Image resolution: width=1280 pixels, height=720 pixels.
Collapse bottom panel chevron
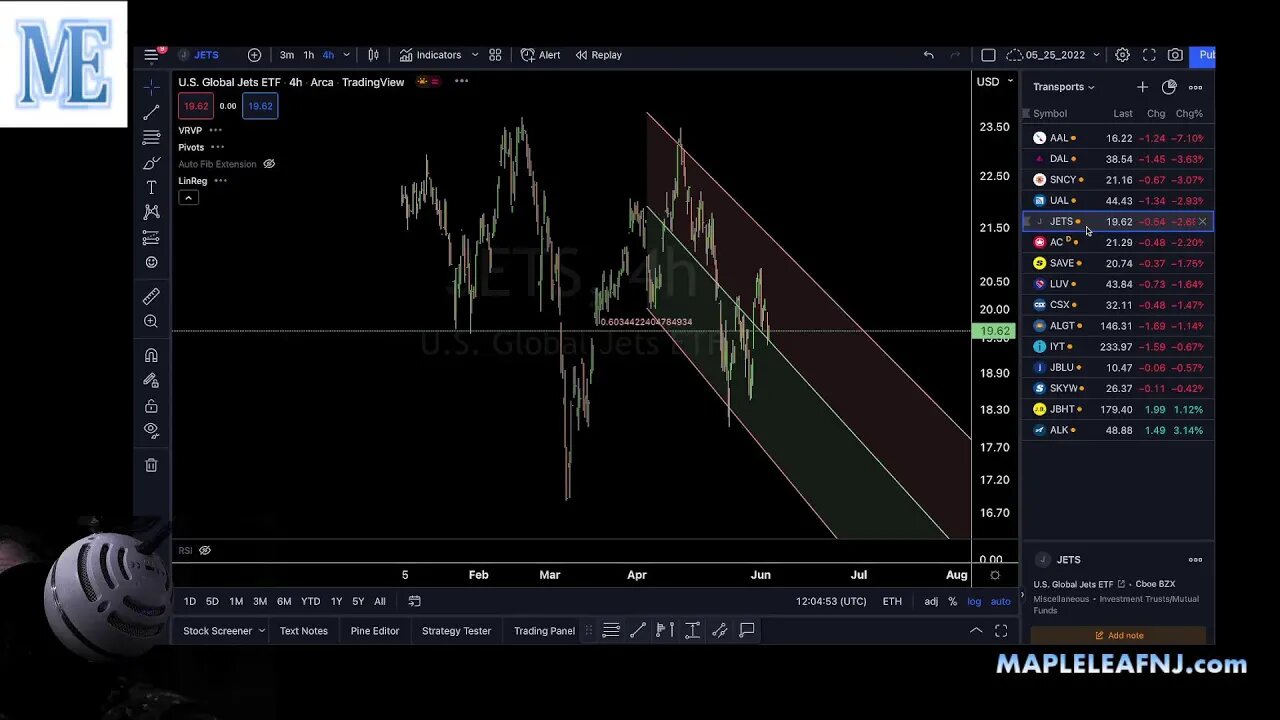(975, 631)
